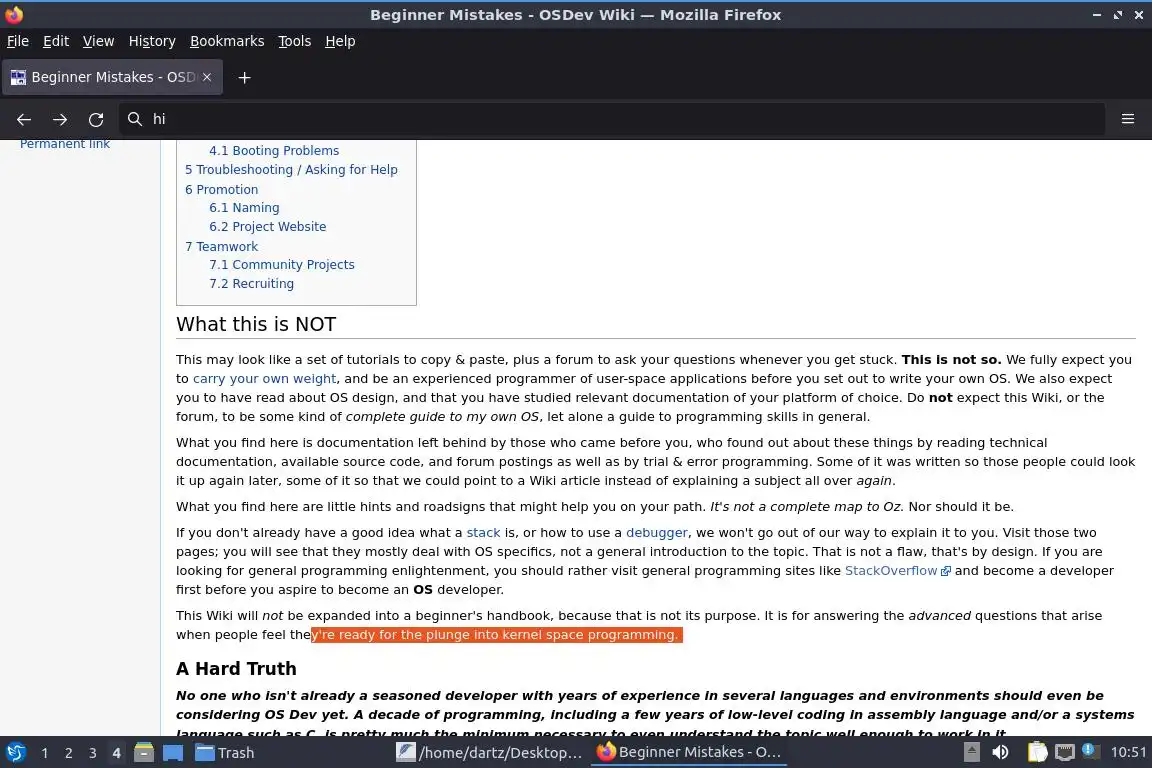
Task: Open the volume control in tray
Action: (1000, 753)
